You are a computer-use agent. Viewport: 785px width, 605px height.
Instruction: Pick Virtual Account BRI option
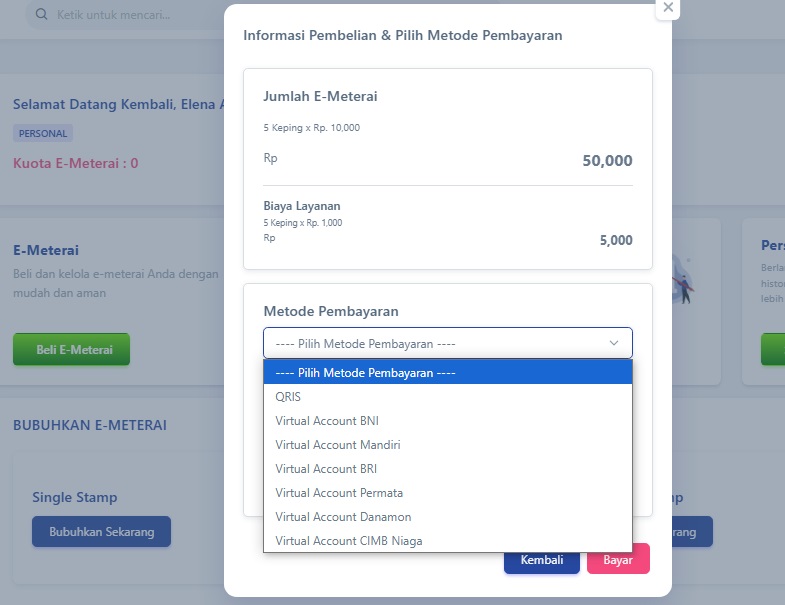(x=448, y=469)
